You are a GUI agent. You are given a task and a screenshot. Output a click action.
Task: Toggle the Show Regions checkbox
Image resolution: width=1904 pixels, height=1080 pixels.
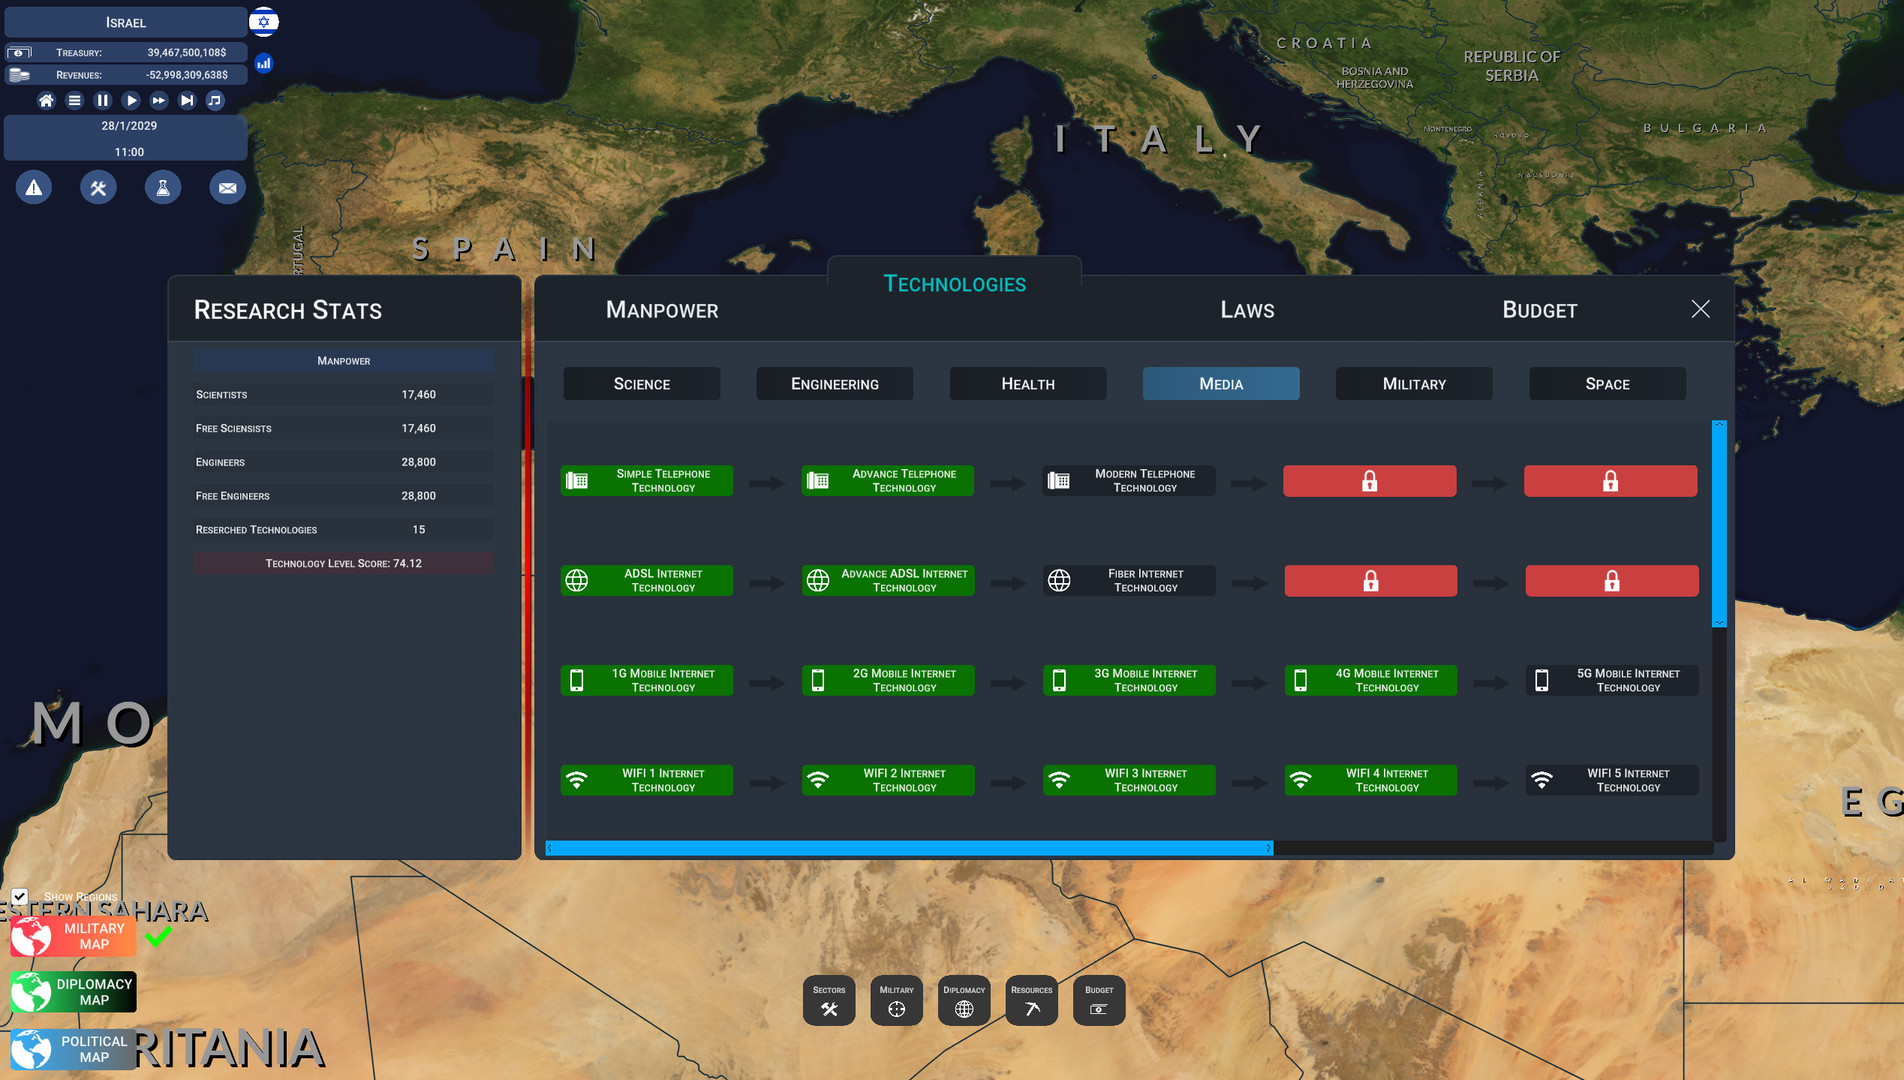20,896
